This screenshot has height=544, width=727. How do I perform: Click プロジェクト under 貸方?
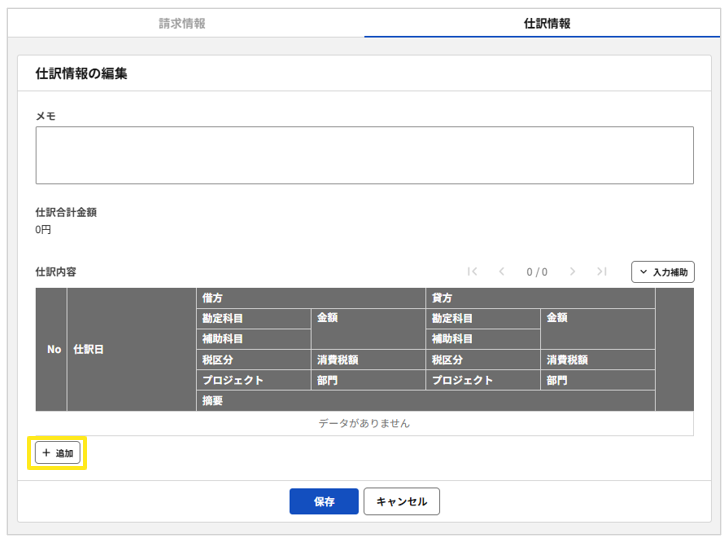483,380
